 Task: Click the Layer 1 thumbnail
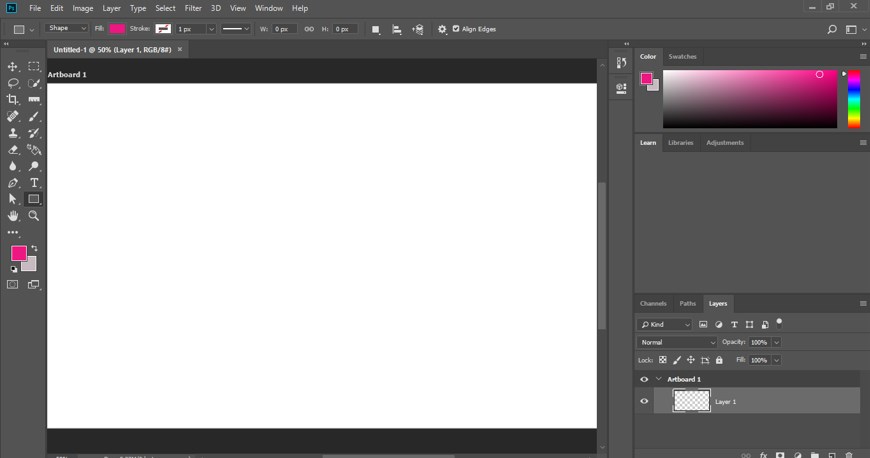(692, 401)
